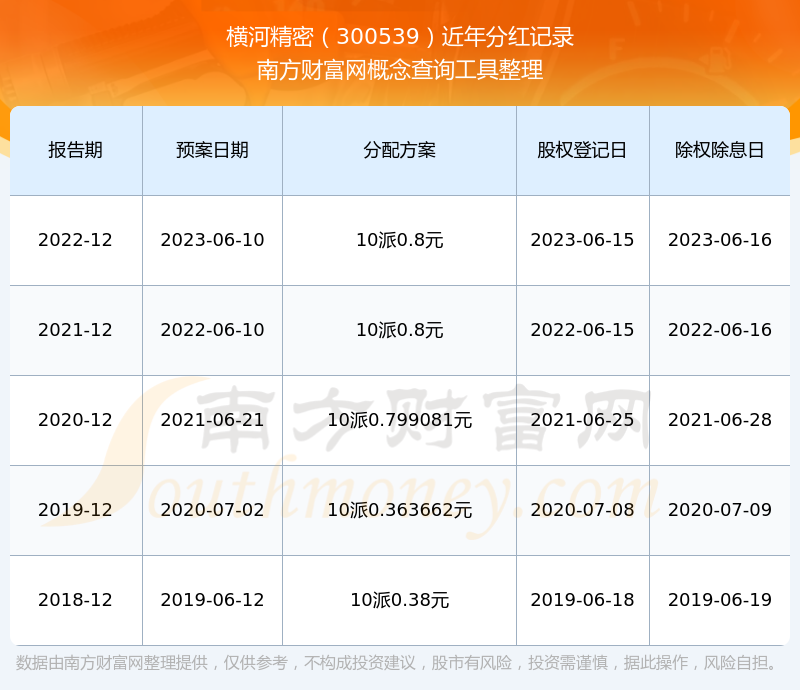Screen dimensions: 800x690
Task: Select the 2021-12 row's 10派0.8元 plan
Action: 399,330
